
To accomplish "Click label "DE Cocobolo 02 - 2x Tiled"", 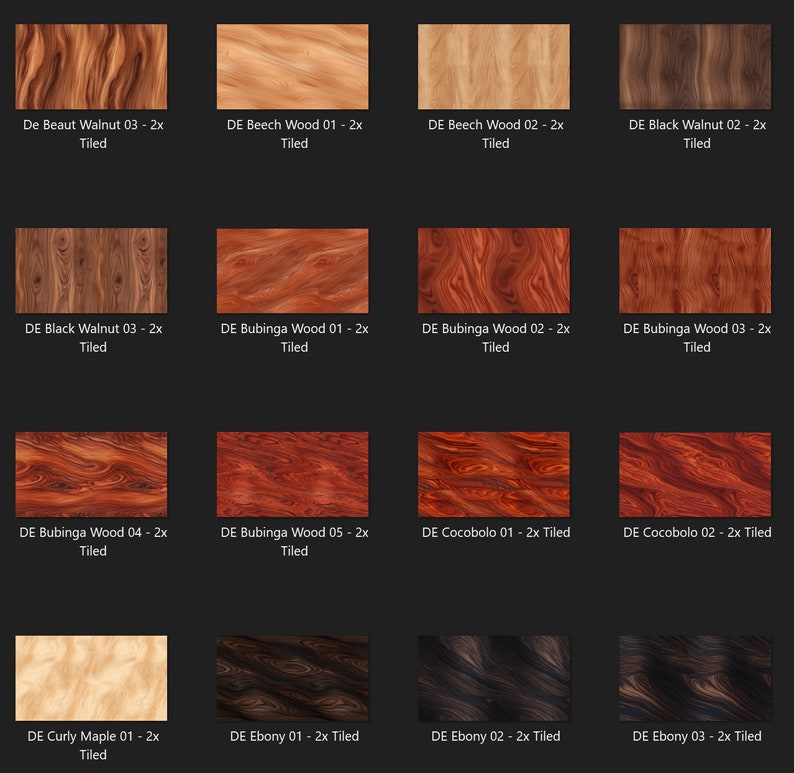I will coord(697,533).
